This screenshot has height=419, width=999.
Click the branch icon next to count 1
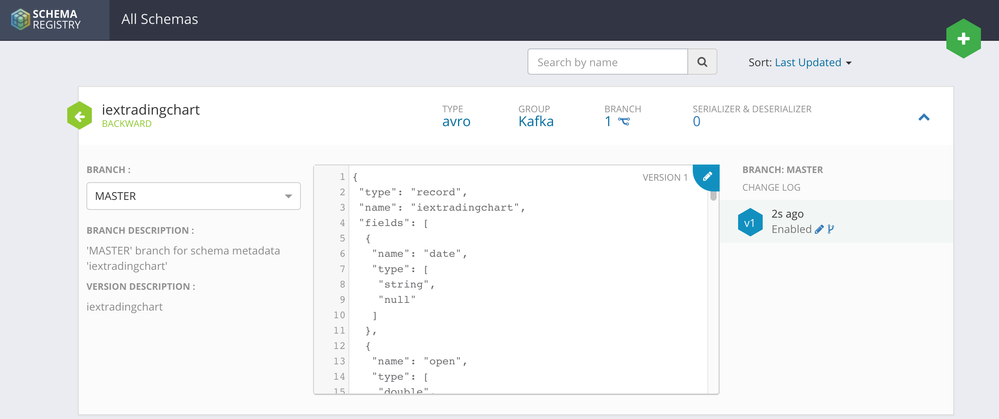(624, 122)
